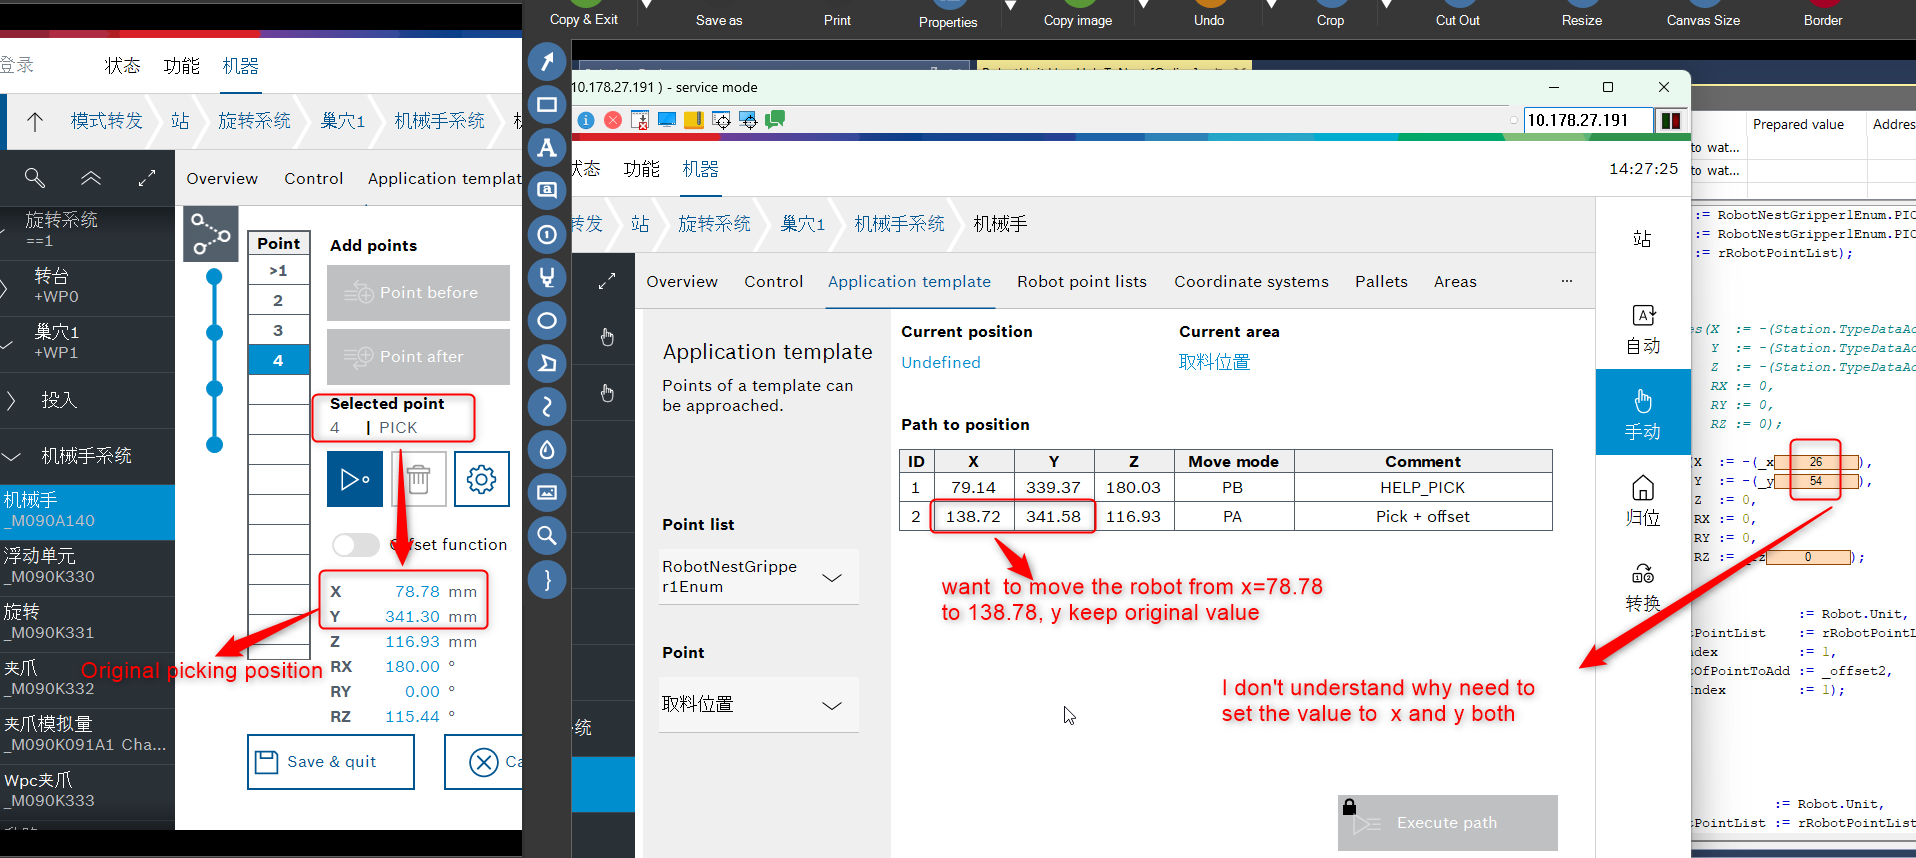Open the Point dropdown showing 取料位置
This screenshot has height=858, width=1916.
[x=758, y=705]
